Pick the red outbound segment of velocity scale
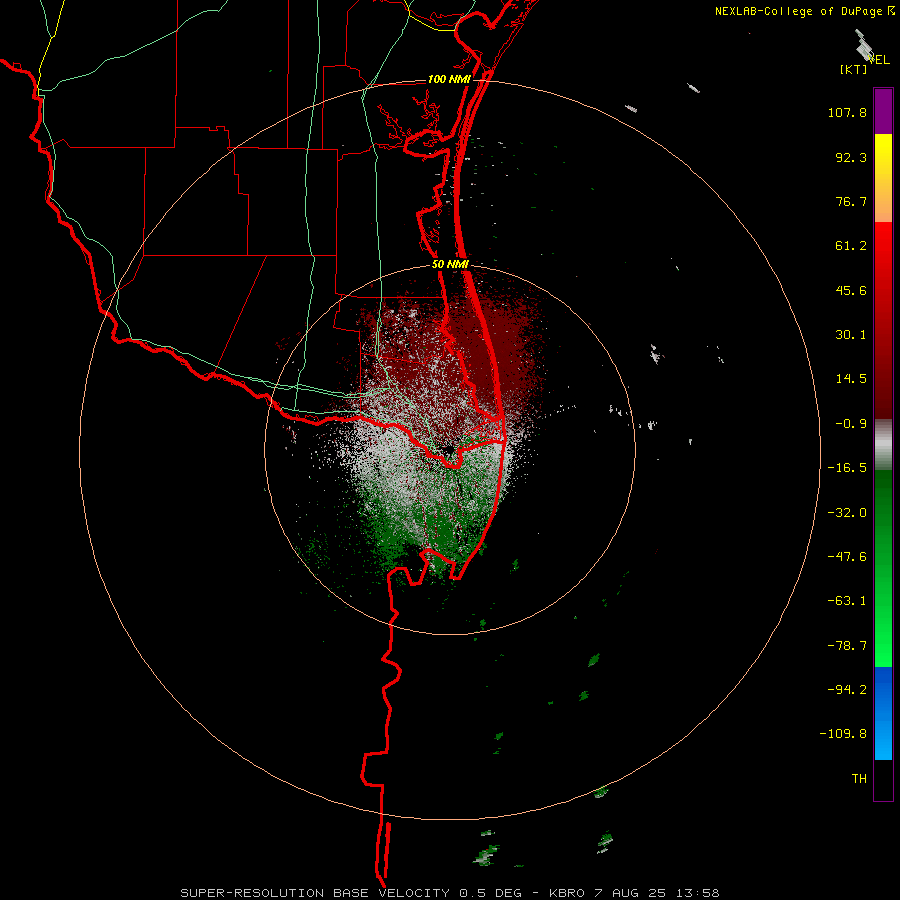 883,320
